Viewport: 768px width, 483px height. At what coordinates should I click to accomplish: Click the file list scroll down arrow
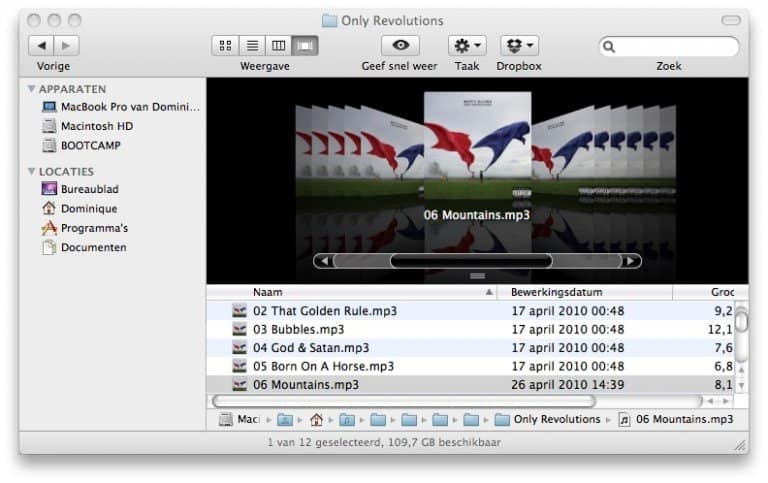(x=742, y=386)
